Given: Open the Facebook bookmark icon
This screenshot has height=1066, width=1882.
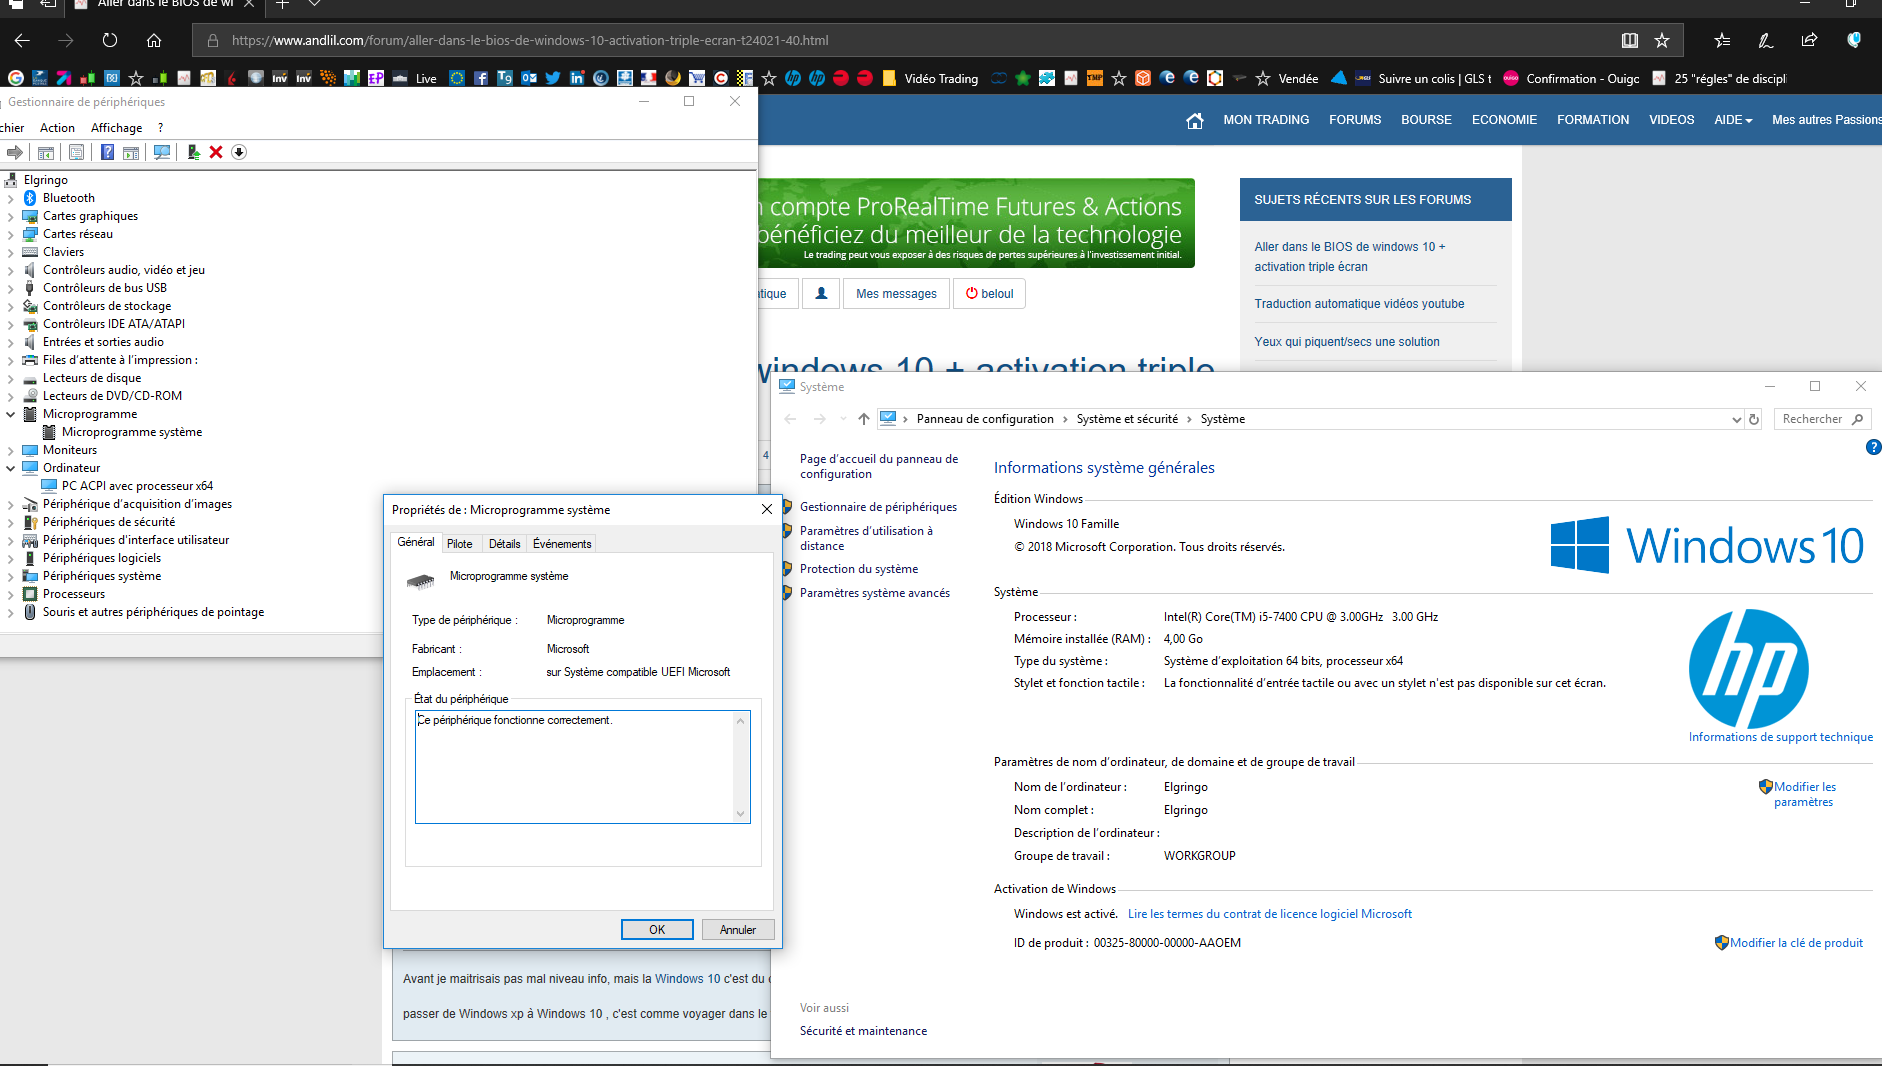Looking at the screenshot, I should [x=481, y=78].
